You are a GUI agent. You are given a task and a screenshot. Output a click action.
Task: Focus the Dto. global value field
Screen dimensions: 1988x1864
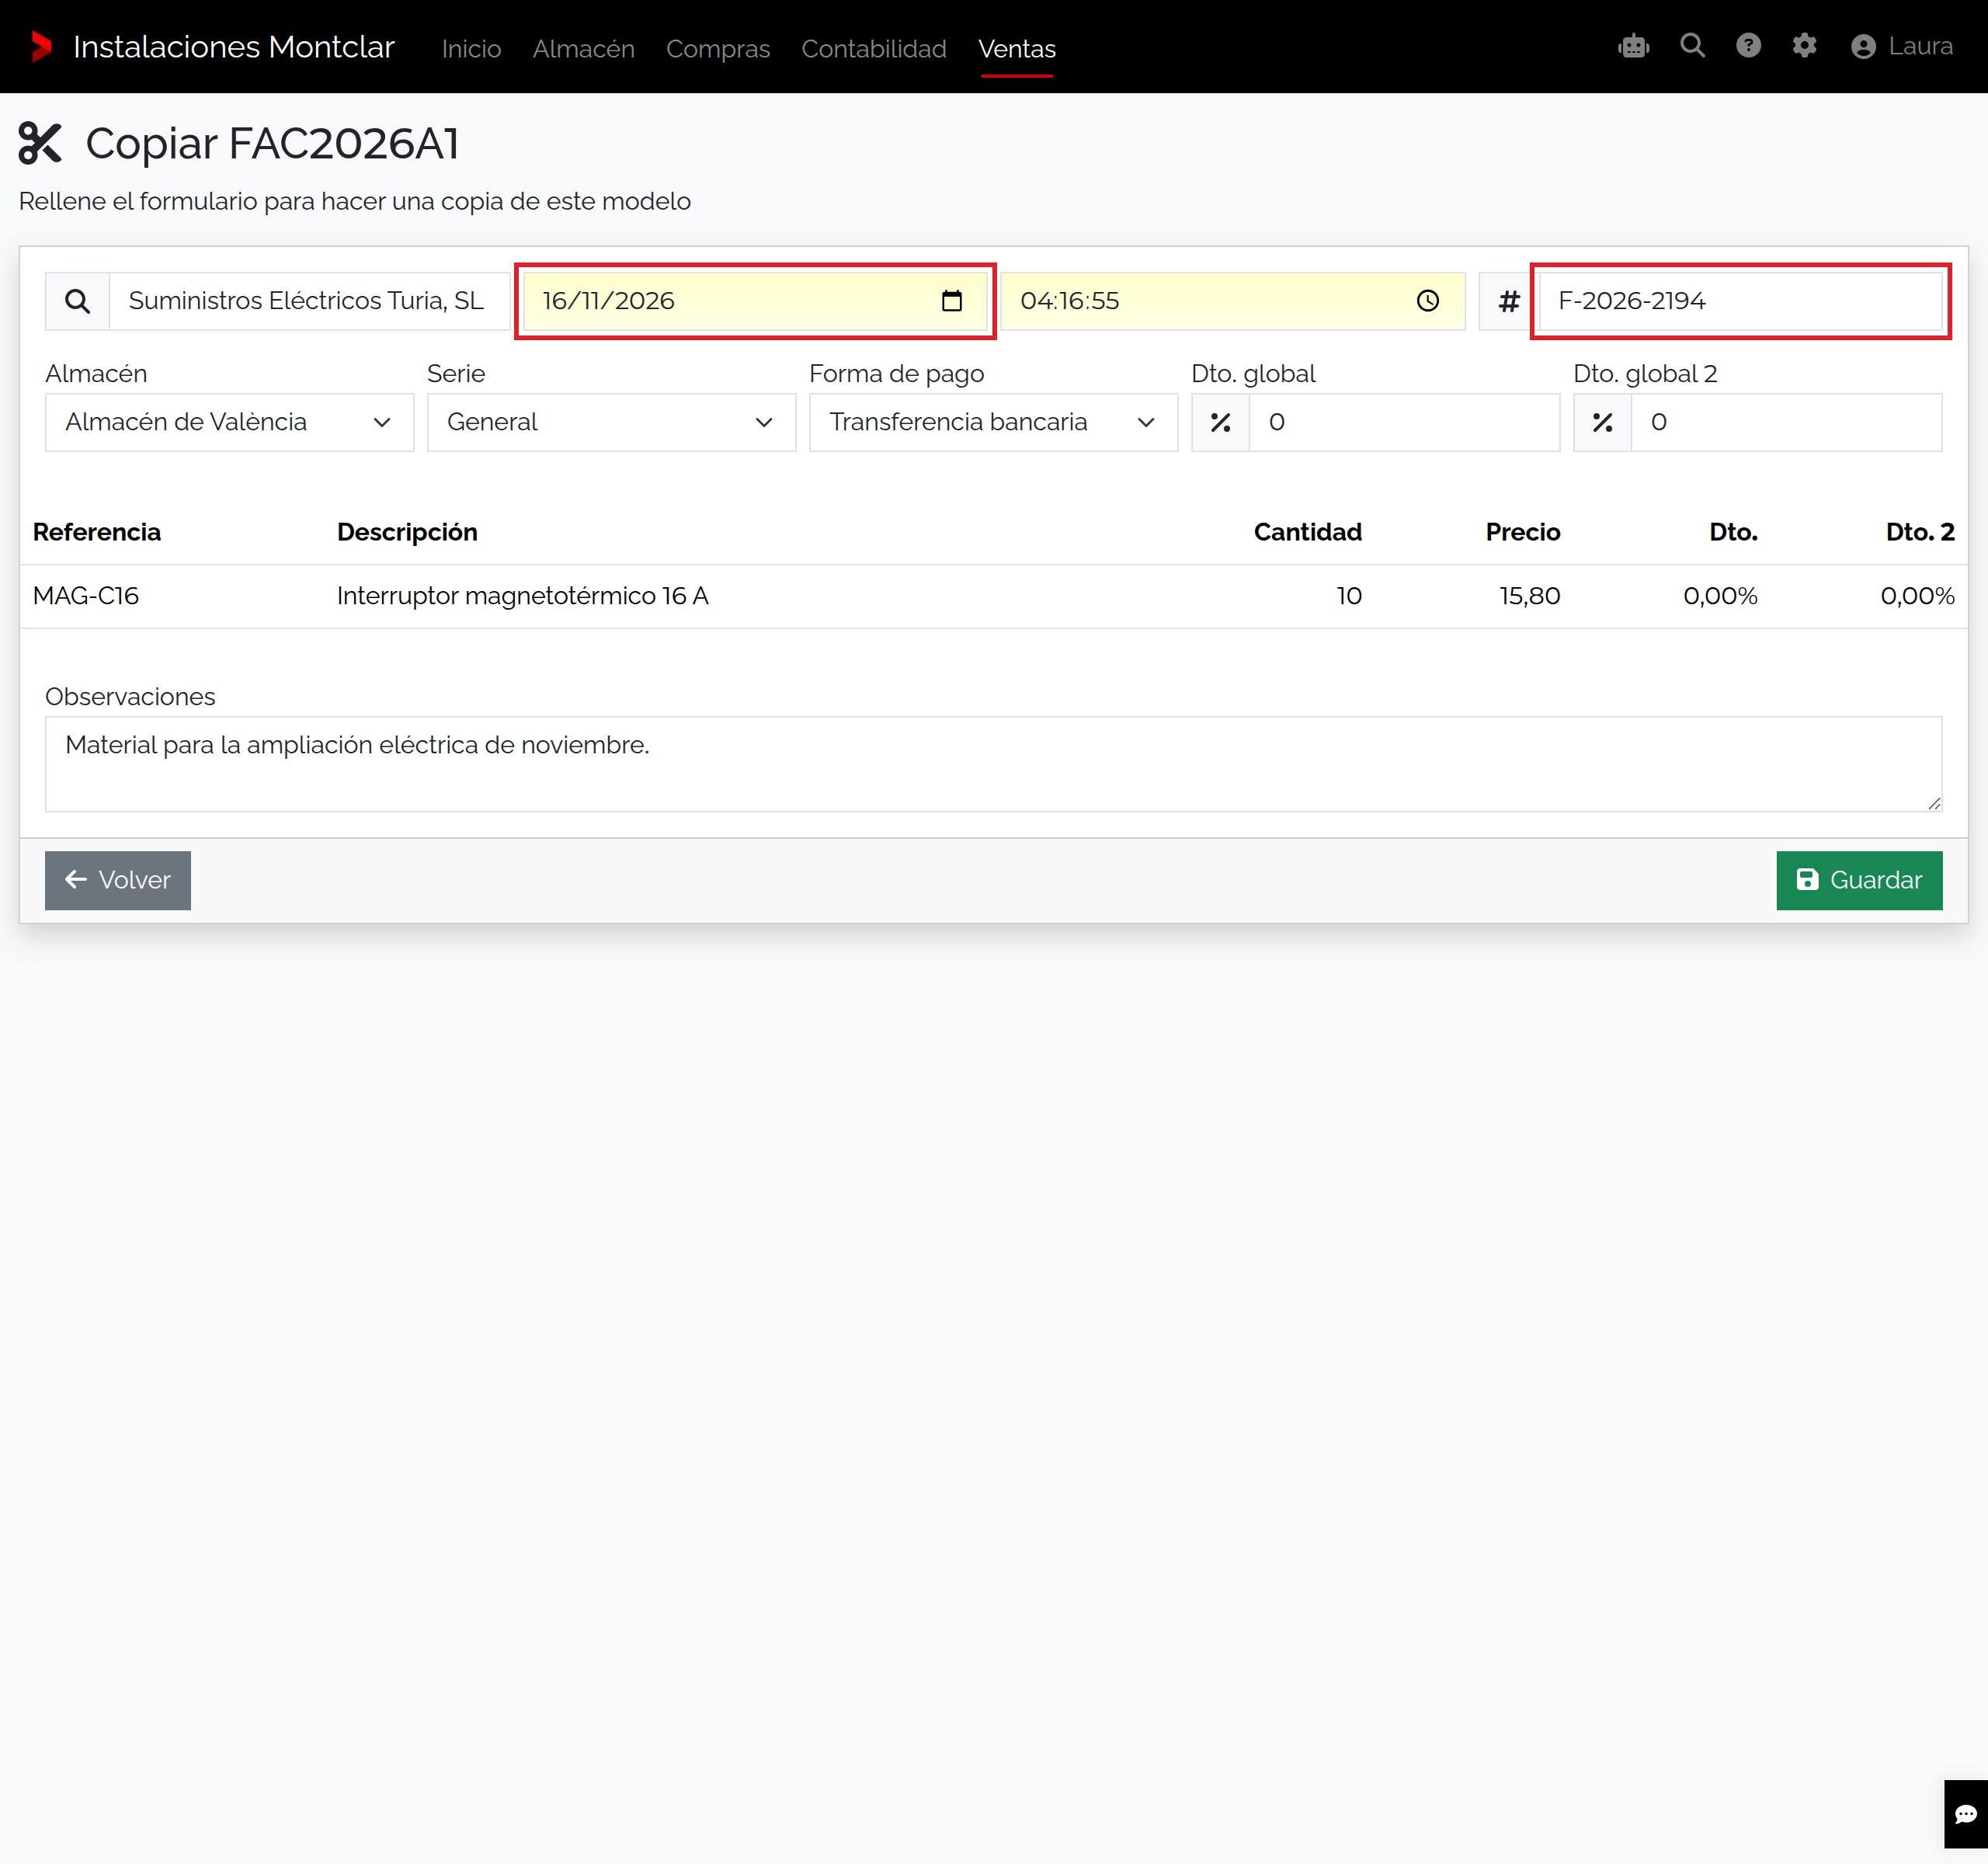tap(1404, 422)
